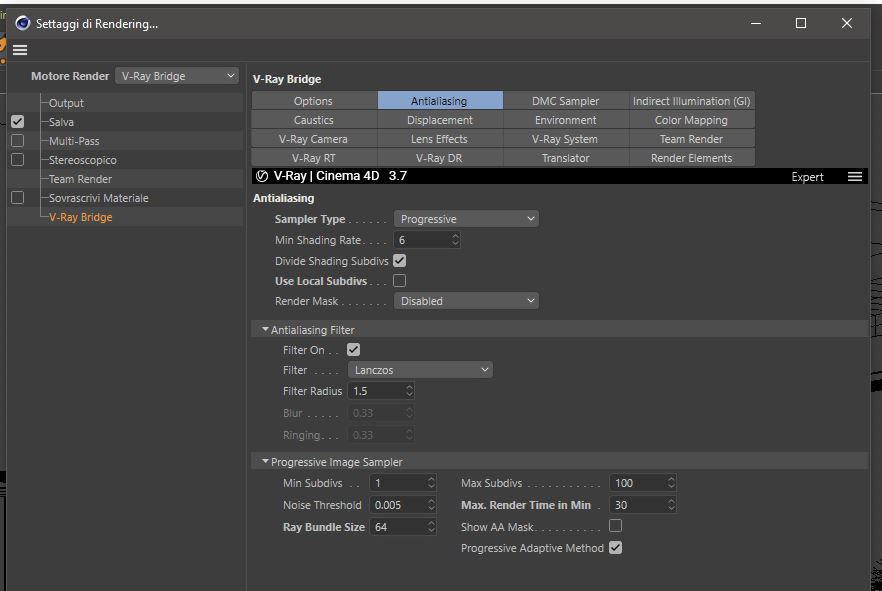Open the Team Render tab in V-Ray Bridge
Viewport: 882px width, 591px height.
[692, 139]
